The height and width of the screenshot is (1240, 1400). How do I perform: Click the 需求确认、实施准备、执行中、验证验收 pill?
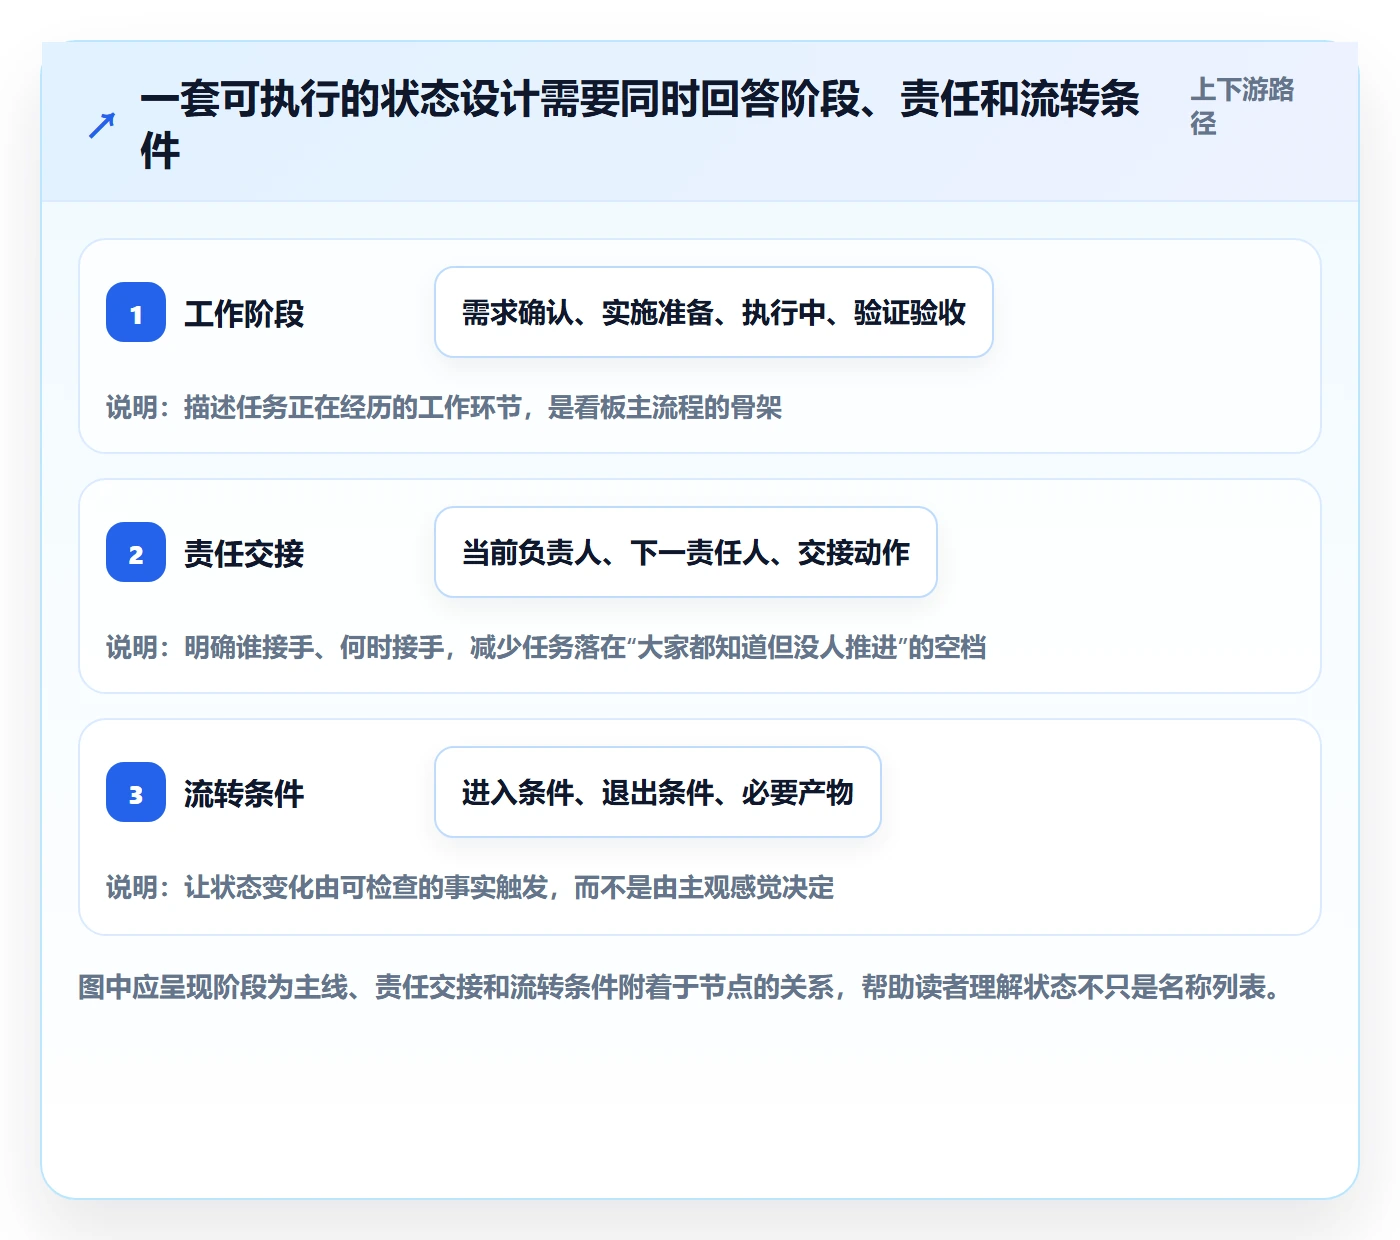click(x=714, y=312)
